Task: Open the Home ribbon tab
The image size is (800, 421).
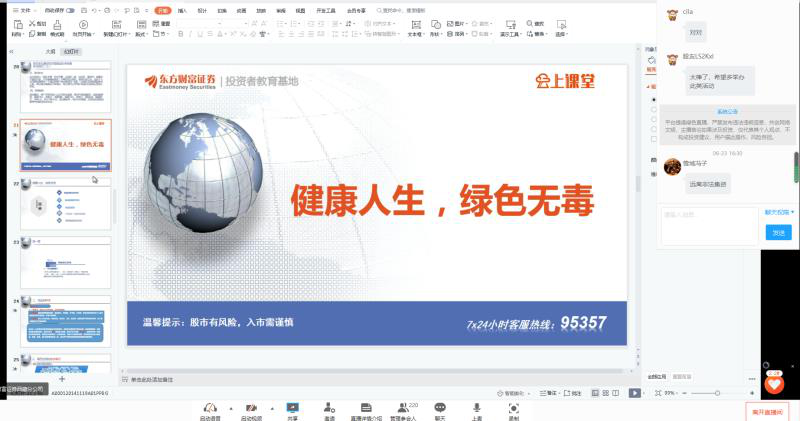Action: 163,10
